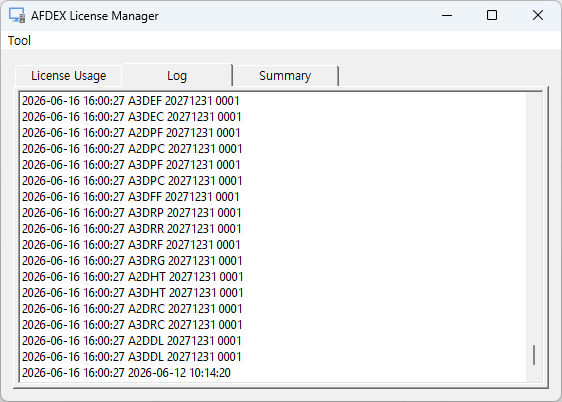Switch to the License Usage tab

coord(68,76)
